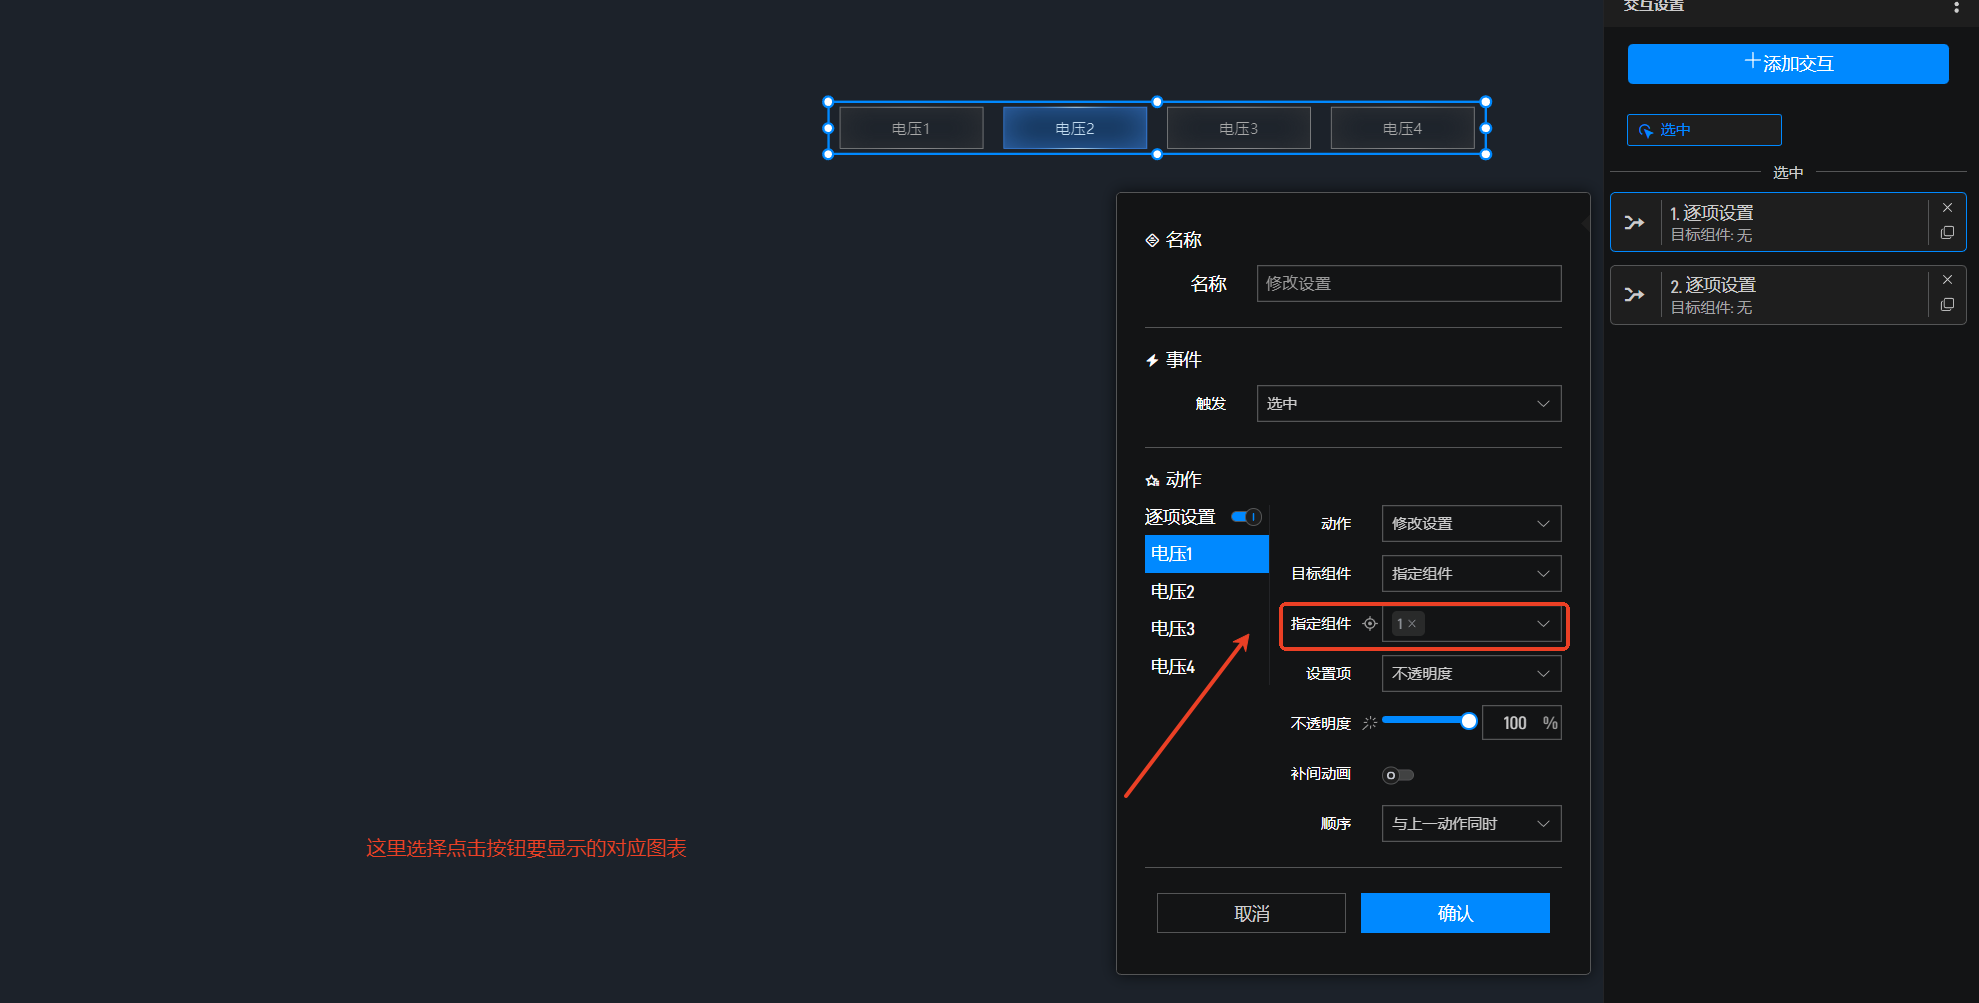The width and height of the screenshot is (1979, 1003).
Task: Expand the 动作 dropdown showing 修改设置
Action: pos(1470,524)
